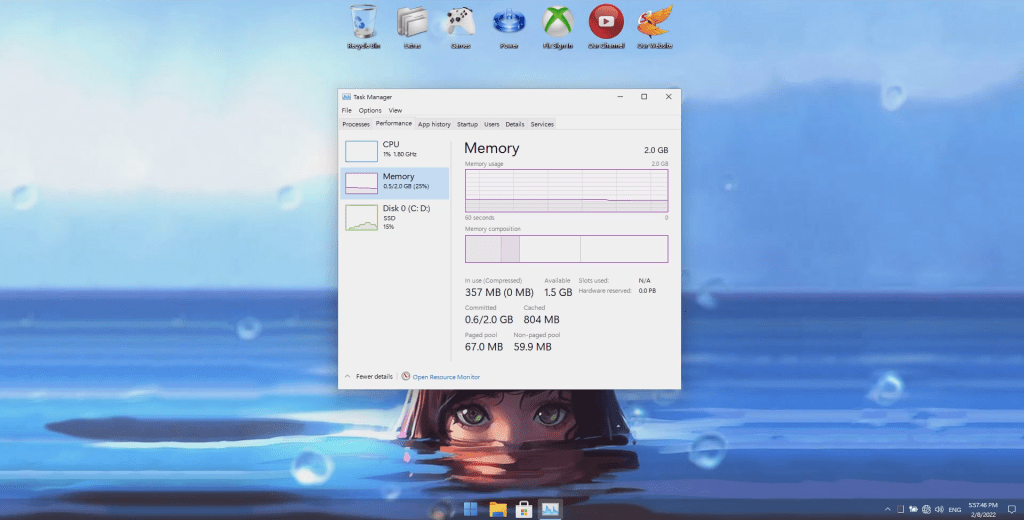The width and height of the screenshot is (1024, 520).
Task: Click the ENG language indicator
Action: point(955,509)
